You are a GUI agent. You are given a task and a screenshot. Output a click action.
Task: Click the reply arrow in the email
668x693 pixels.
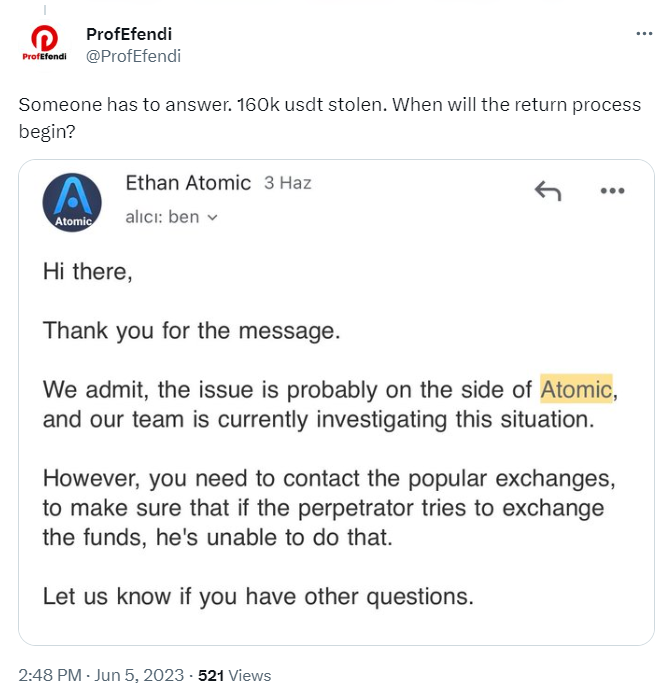[x=547, y=191]
